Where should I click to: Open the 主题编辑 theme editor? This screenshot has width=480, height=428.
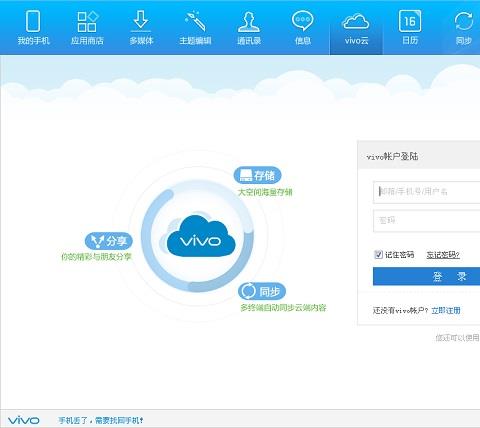click(195, 27)
